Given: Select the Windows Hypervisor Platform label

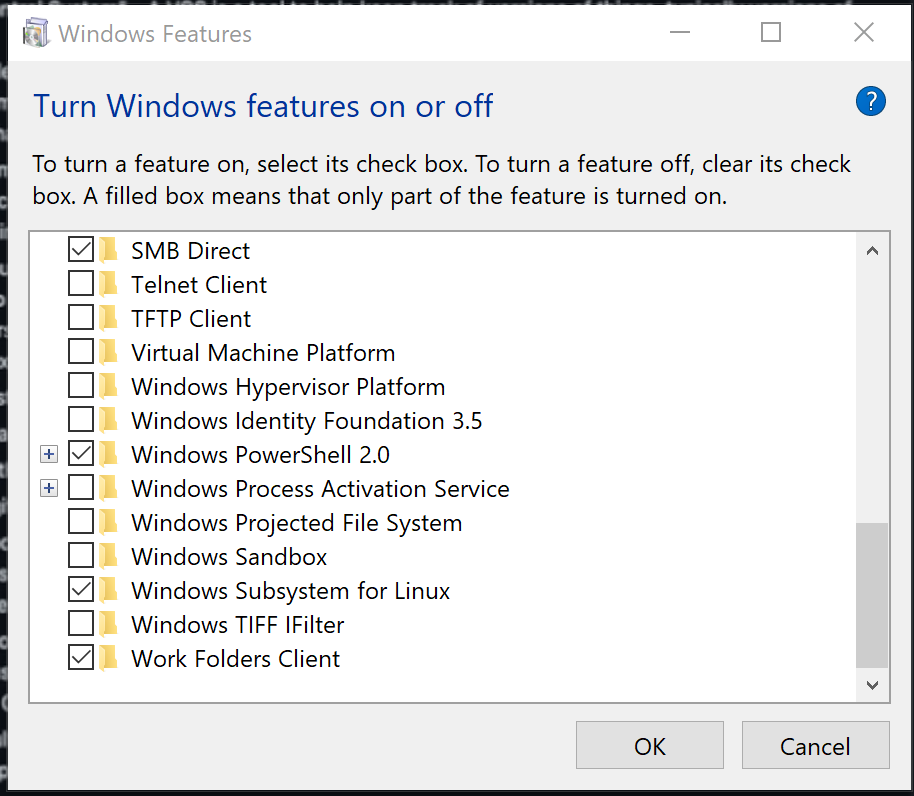Looking at the screenshot, I should [x=288, y=387].
